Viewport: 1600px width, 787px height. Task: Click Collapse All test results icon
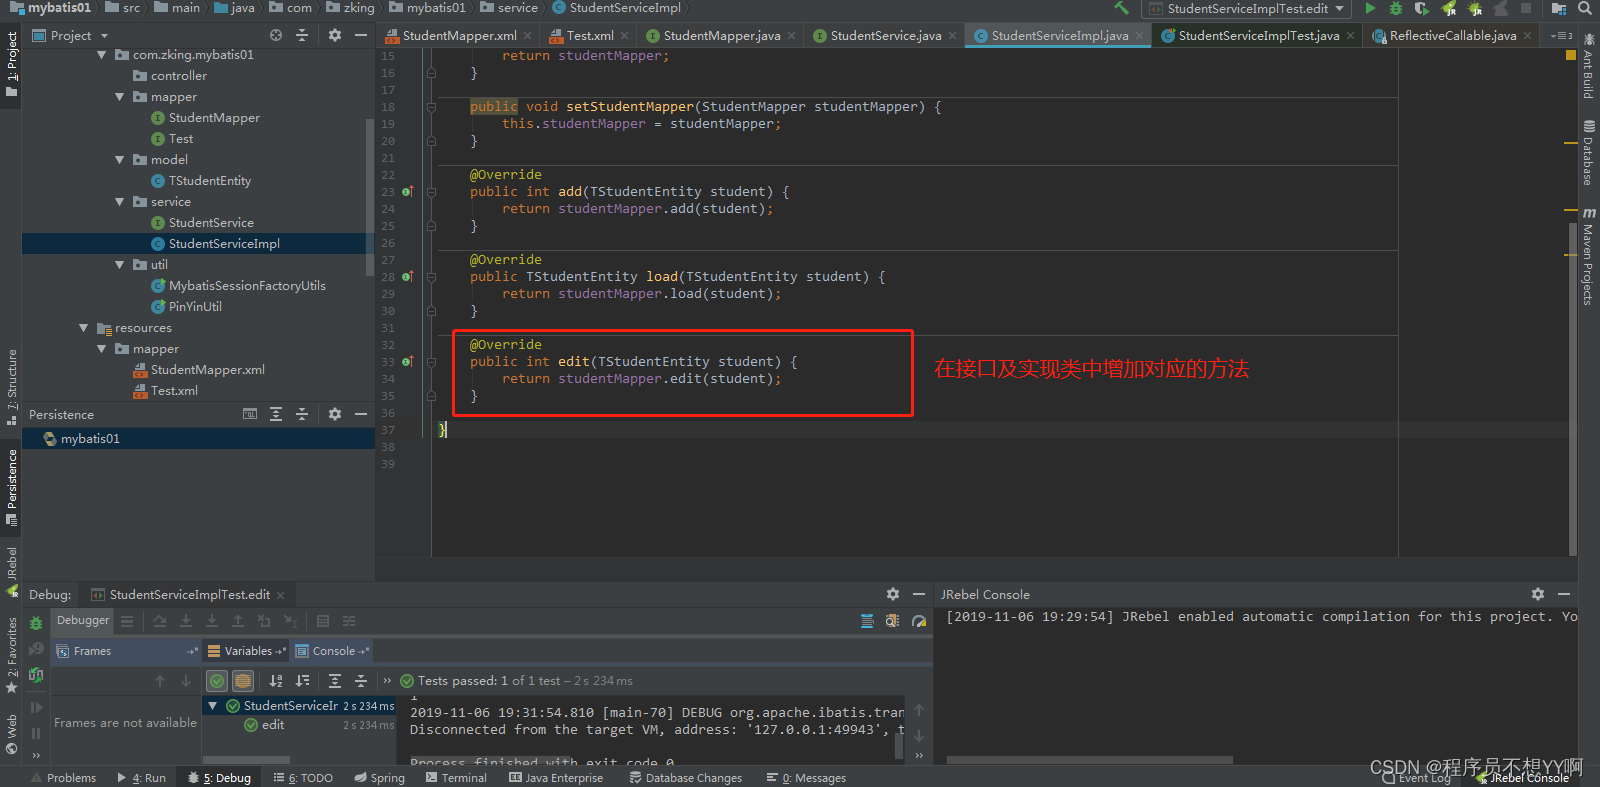click(361, 681)
